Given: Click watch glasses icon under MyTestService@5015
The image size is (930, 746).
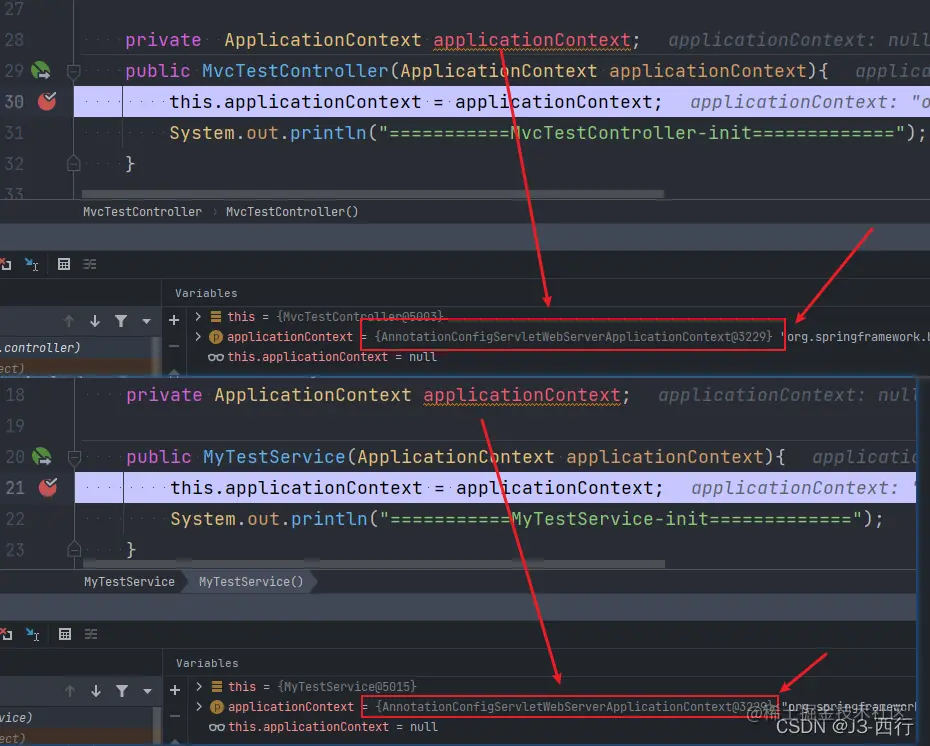Looking at the screenshot, I should click(217, 727).
